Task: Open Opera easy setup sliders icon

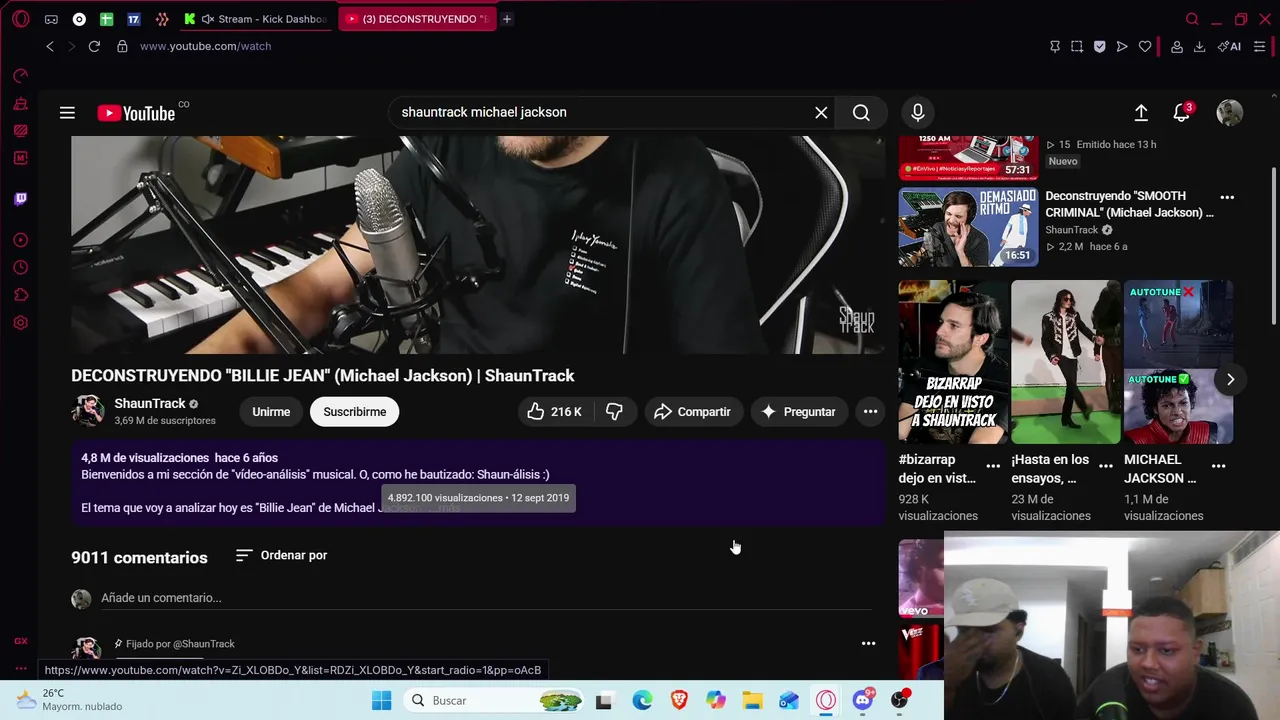Action: [1259, 46]
